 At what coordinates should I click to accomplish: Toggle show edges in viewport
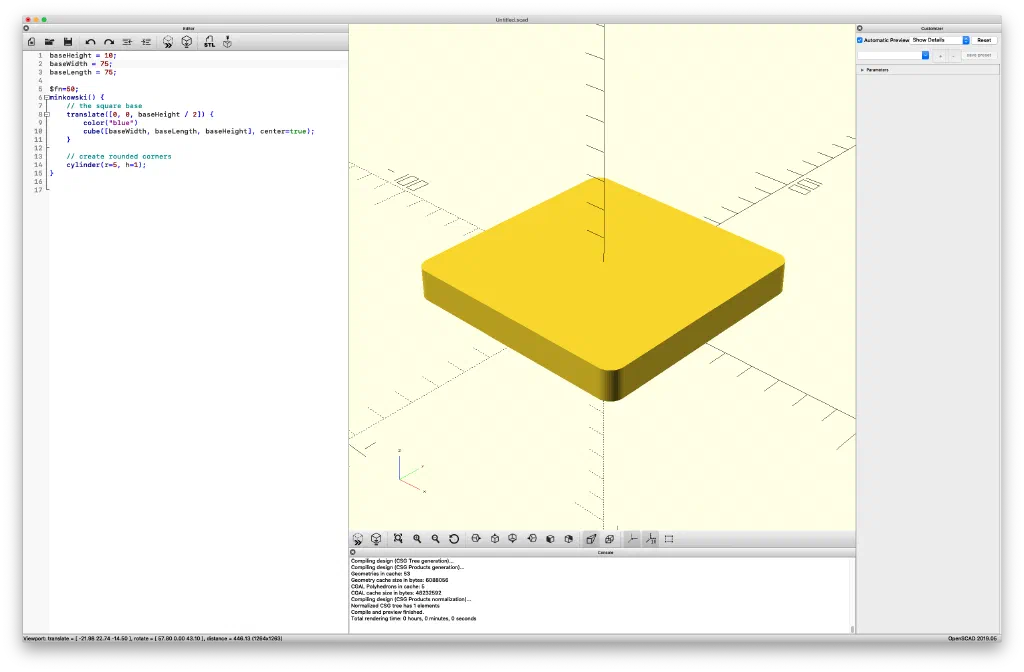coord(669,539)
